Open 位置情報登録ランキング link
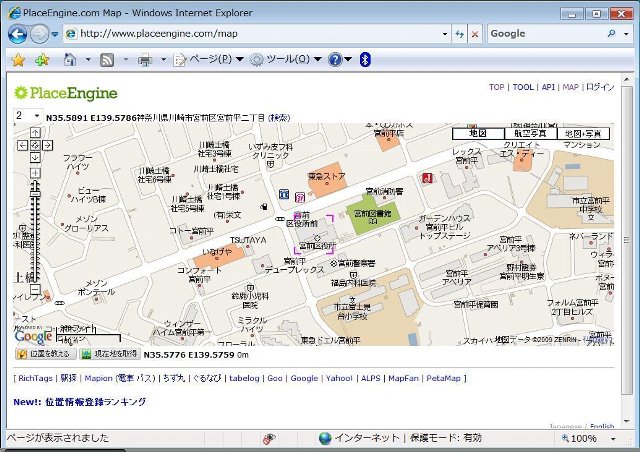This screenshot has height=452, width=640. tap(96, 402)
